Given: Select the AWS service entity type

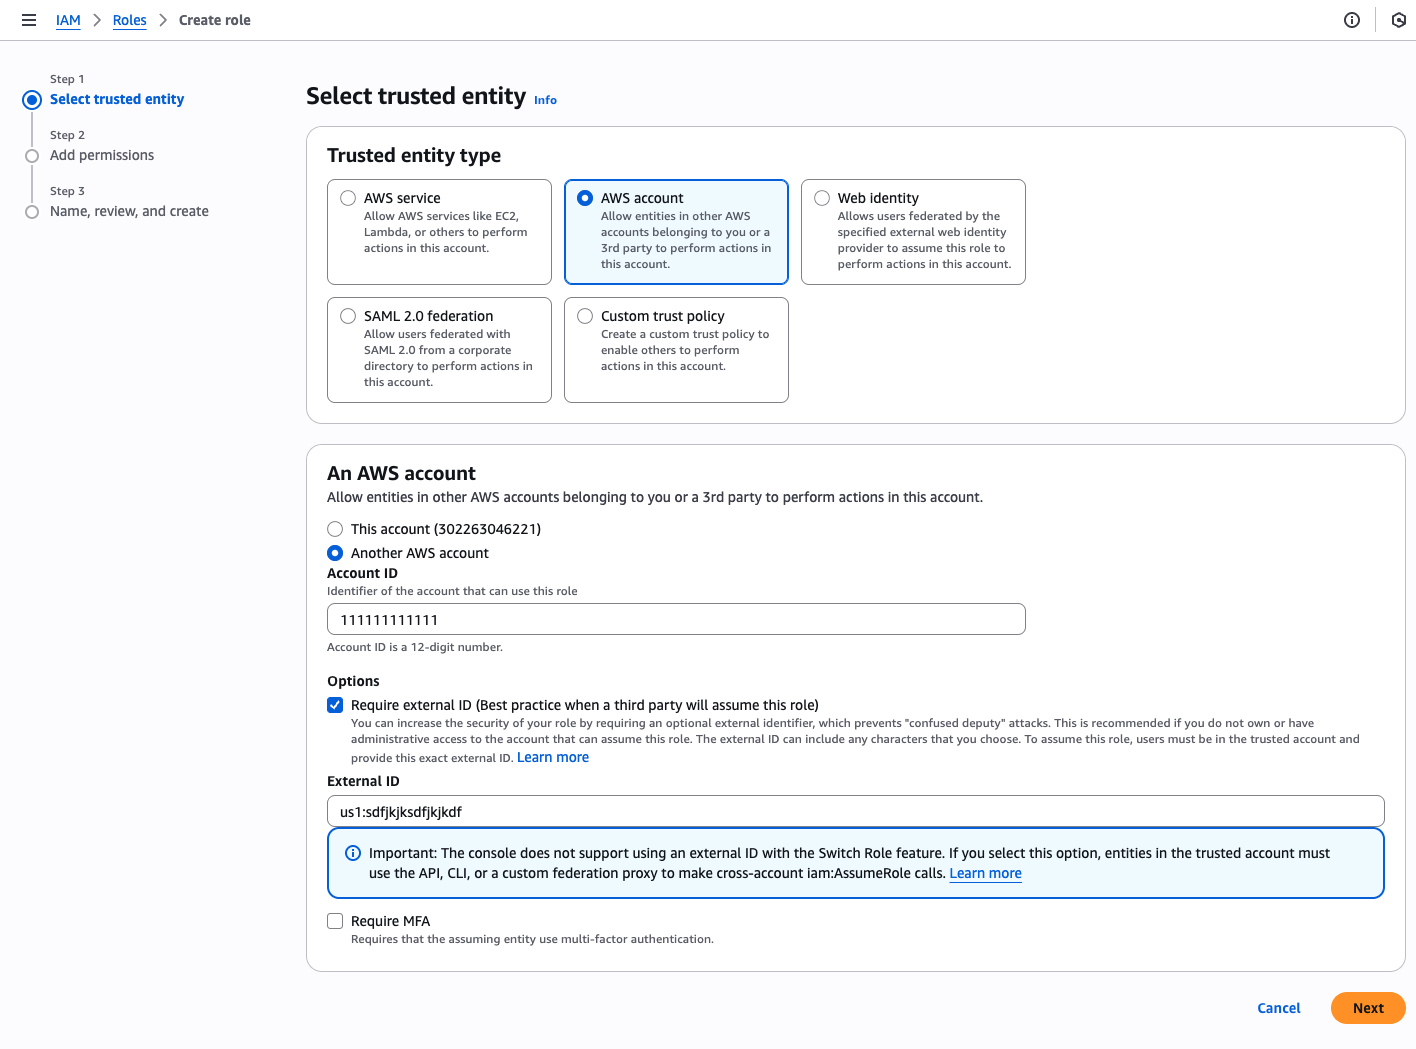Looking at the screenshot, I should click(348, 198).
